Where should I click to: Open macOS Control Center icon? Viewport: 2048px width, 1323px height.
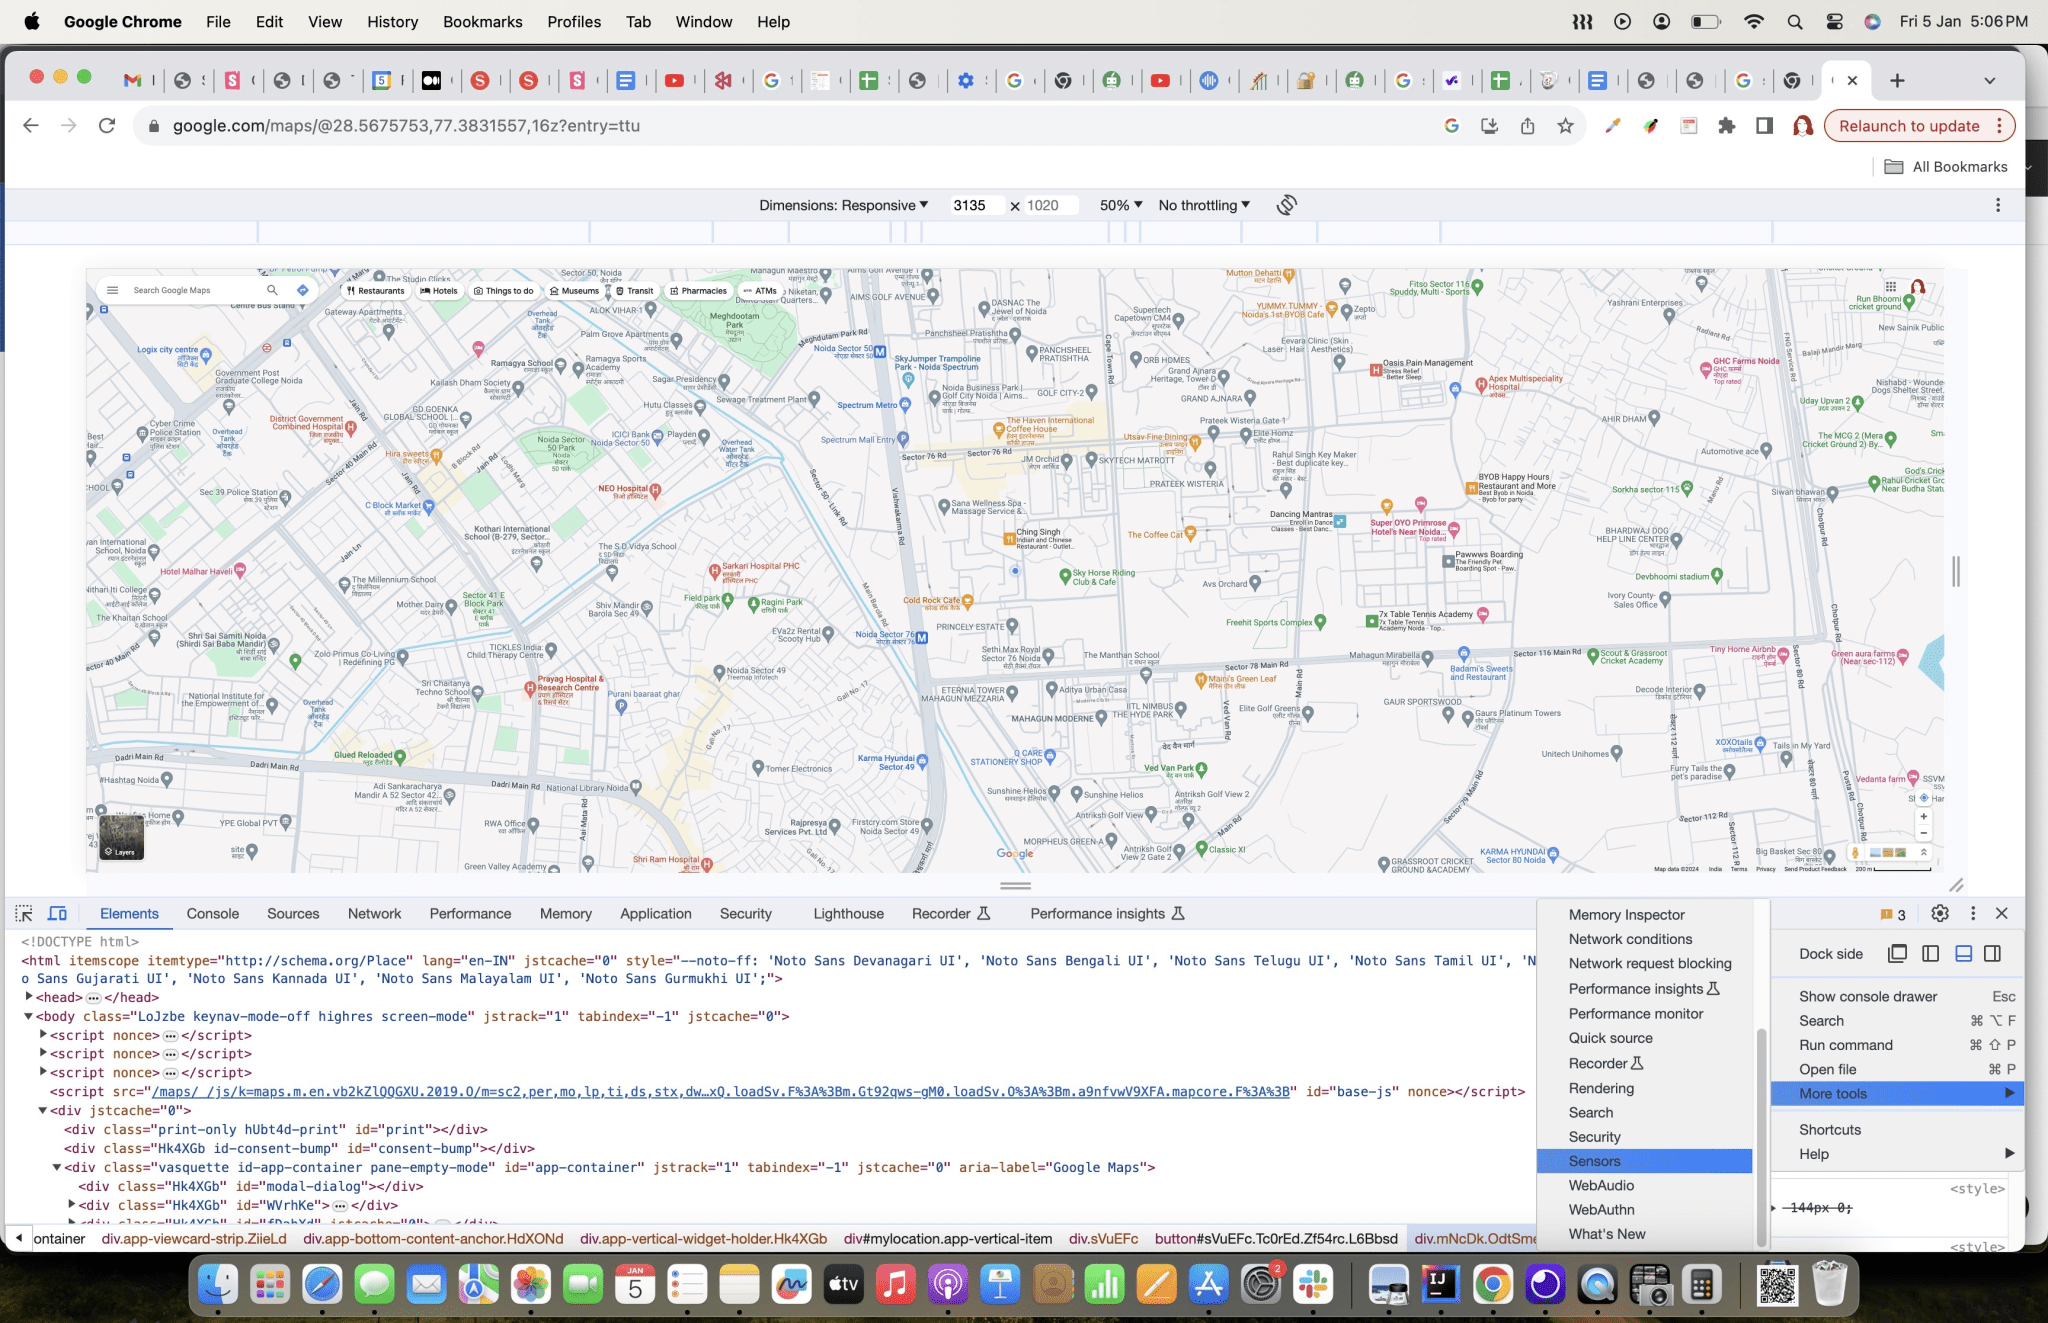[x=1834, y=21]
